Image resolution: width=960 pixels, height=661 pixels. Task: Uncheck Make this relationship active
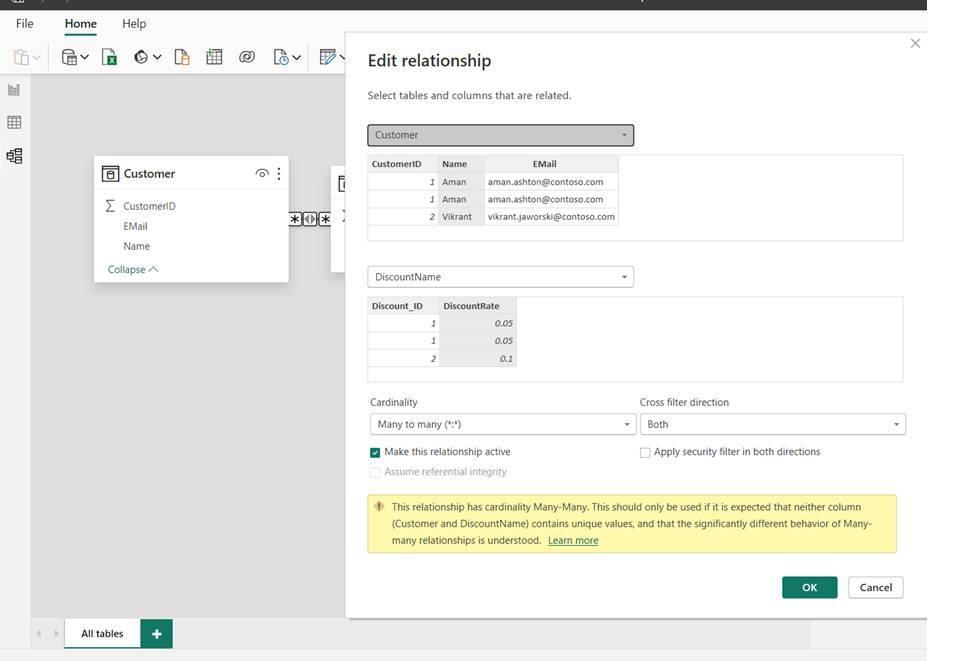point(375,452)
